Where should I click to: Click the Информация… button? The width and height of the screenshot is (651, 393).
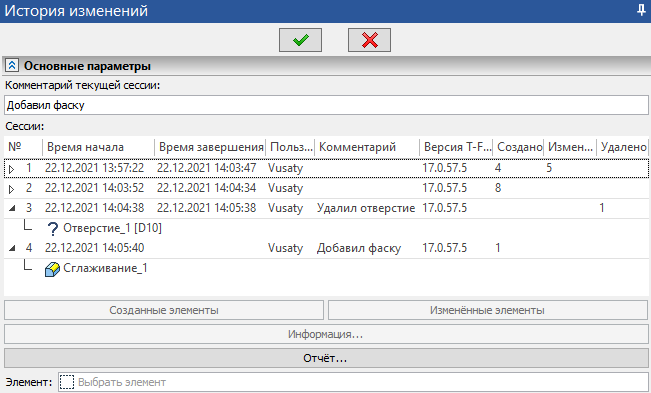click(x=326, y=334)
